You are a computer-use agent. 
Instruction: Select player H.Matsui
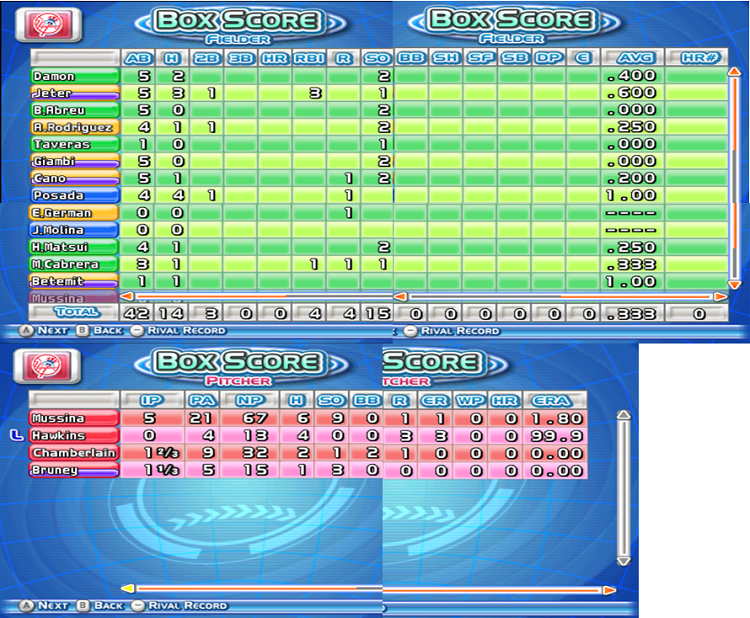[x=74, y=247]
